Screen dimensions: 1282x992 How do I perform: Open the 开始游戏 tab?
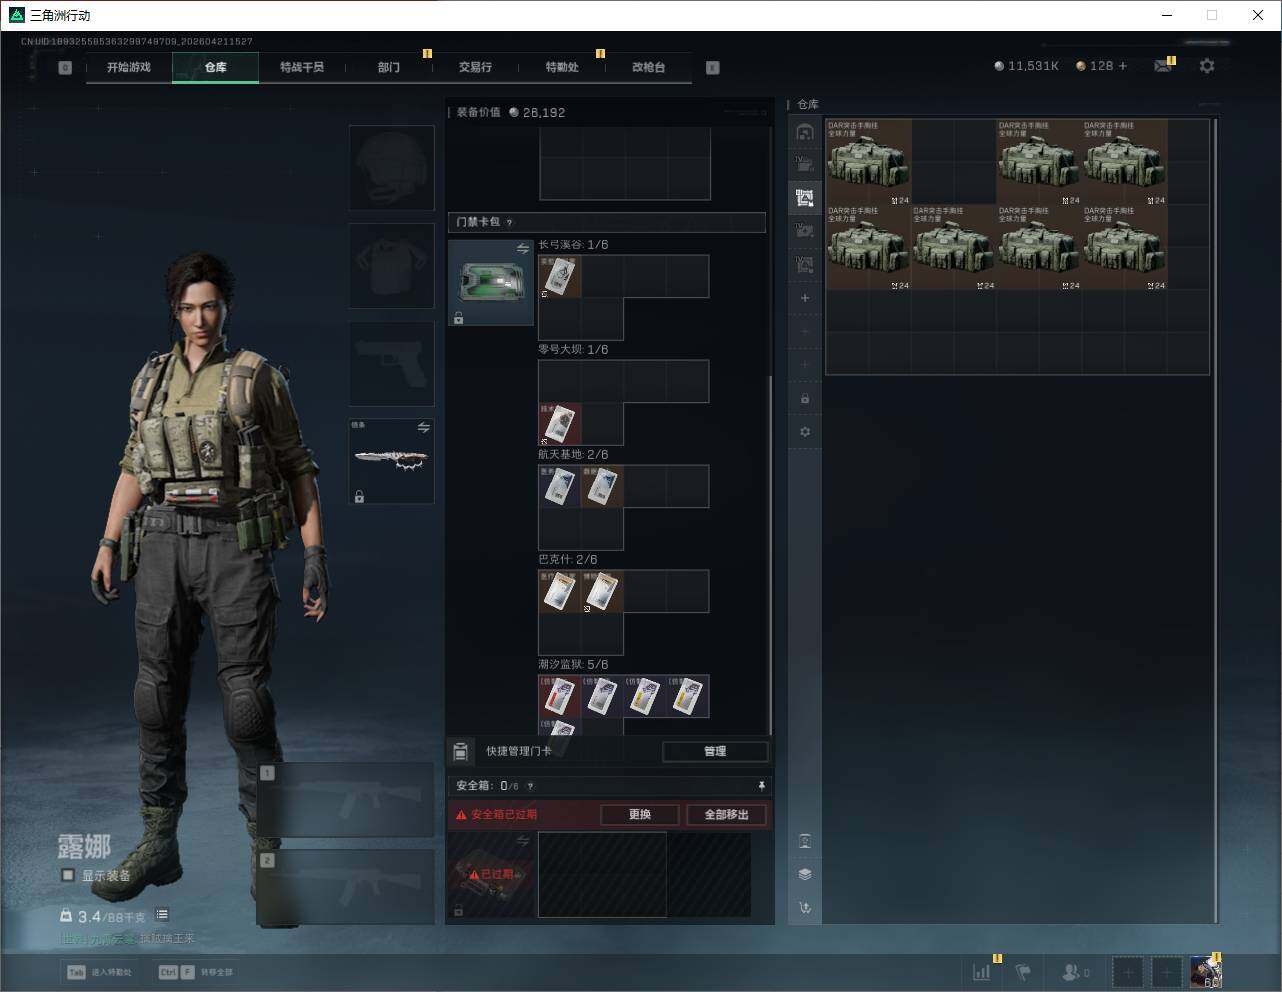[x=129, y=67]
